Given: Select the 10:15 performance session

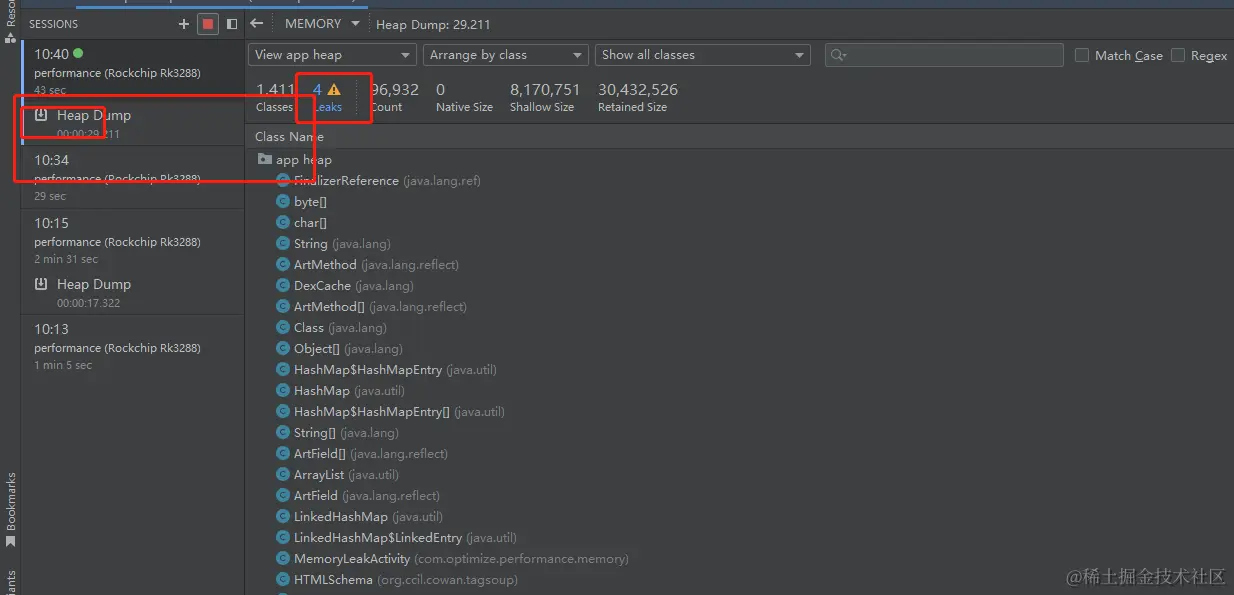Looking at the screenshot, I should 133,240.
